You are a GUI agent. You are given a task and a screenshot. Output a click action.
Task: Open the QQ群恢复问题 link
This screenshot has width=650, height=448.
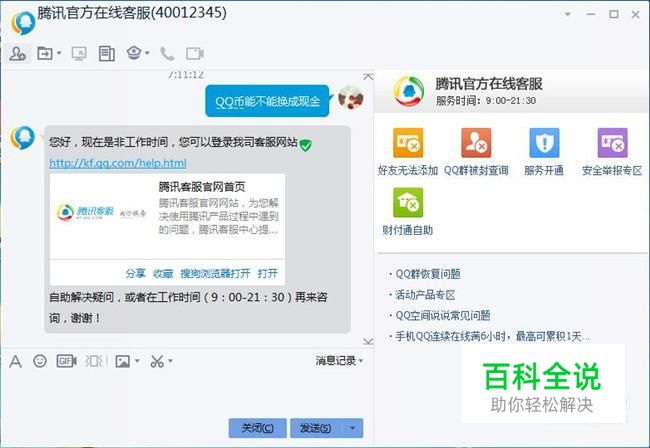(428, 274)
